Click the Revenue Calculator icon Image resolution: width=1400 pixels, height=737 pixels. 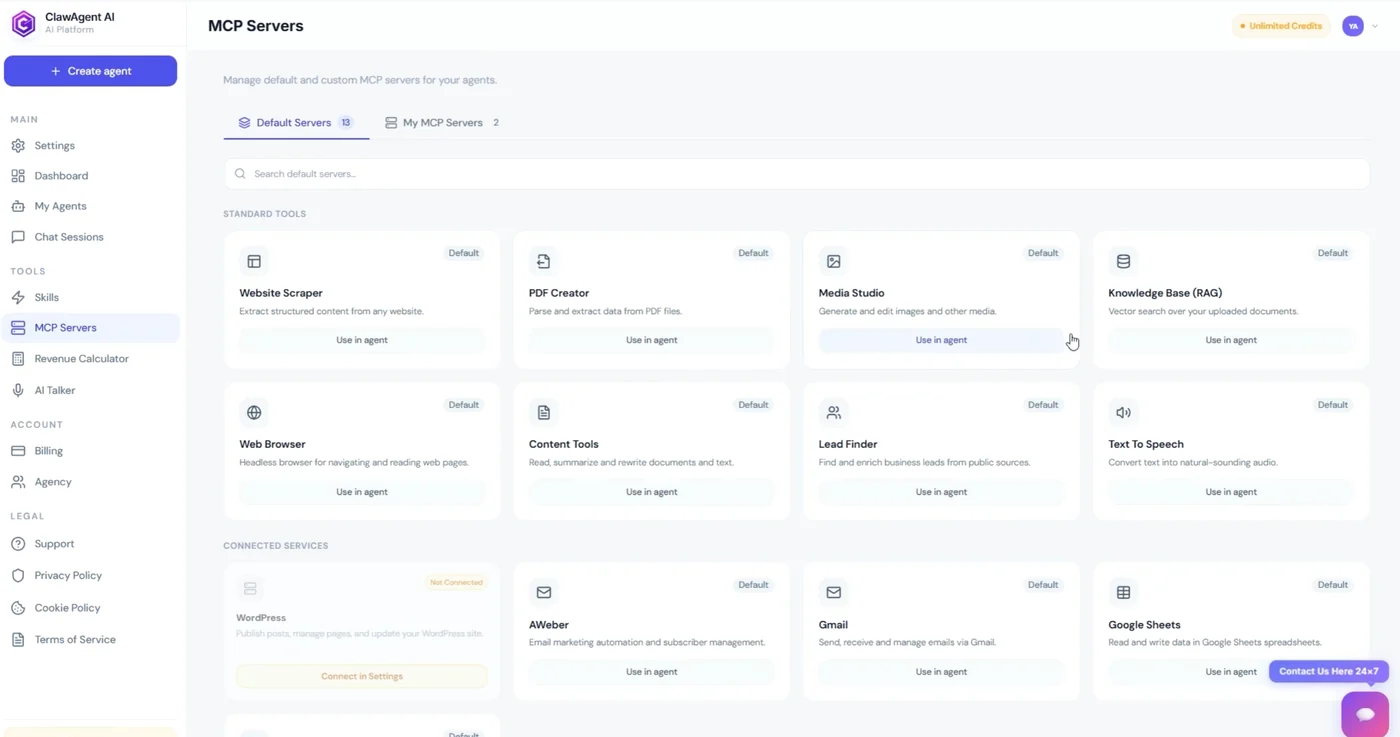point(18,358)
